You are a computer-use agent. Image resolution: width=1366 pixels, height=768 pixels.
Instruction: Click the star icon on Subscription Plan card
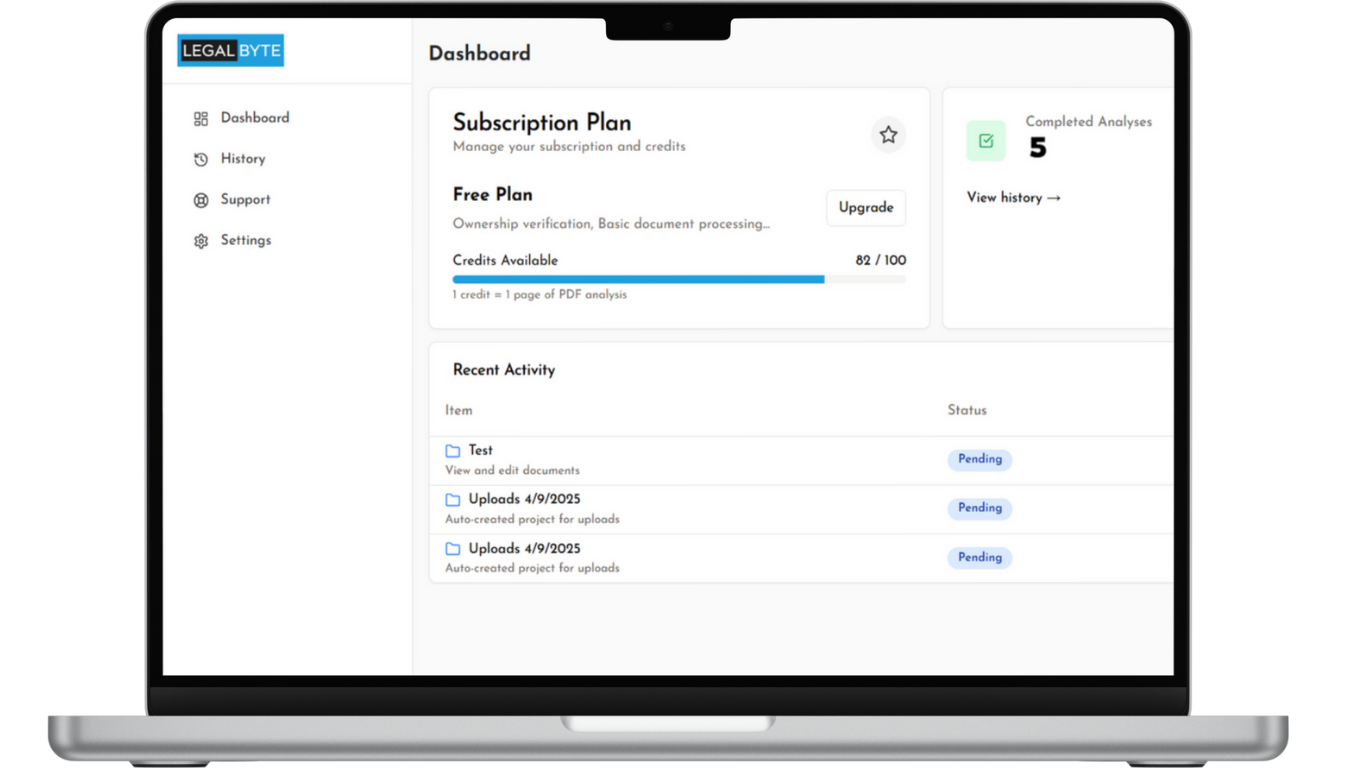pos(888,134)
